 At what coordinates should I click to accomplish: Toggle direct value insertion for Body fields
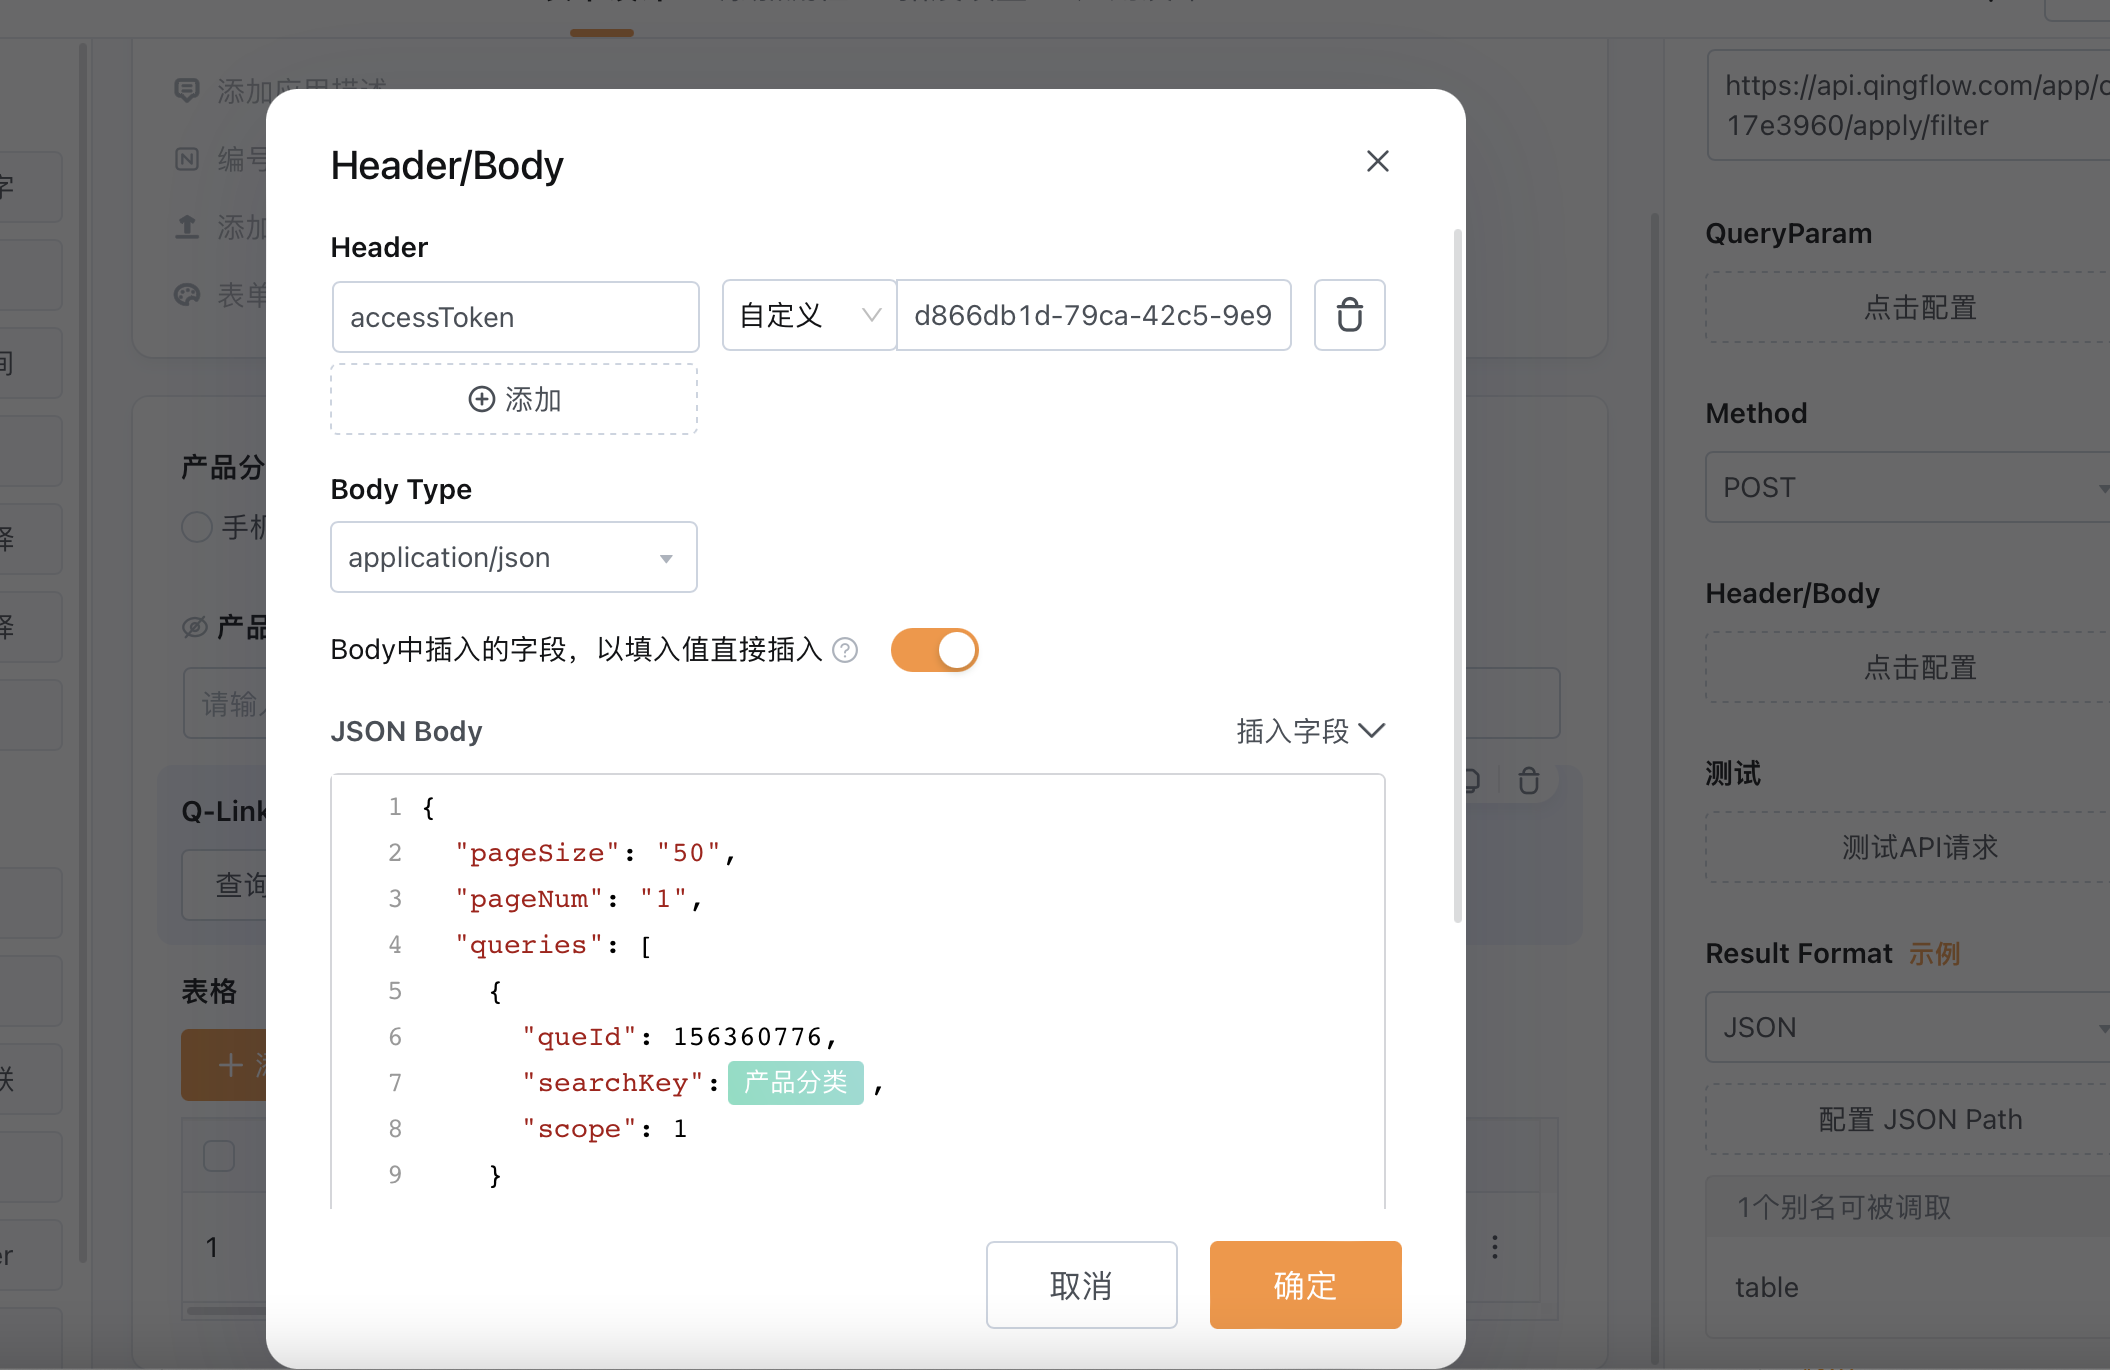[934, 650]
